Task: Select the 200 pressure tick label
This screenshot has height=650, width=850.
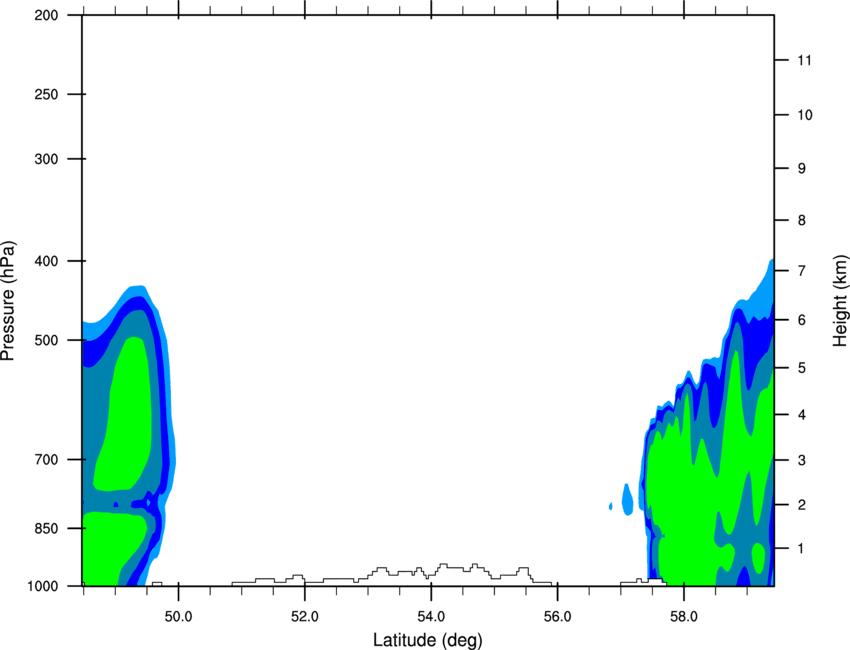Action: coord(46,15)
